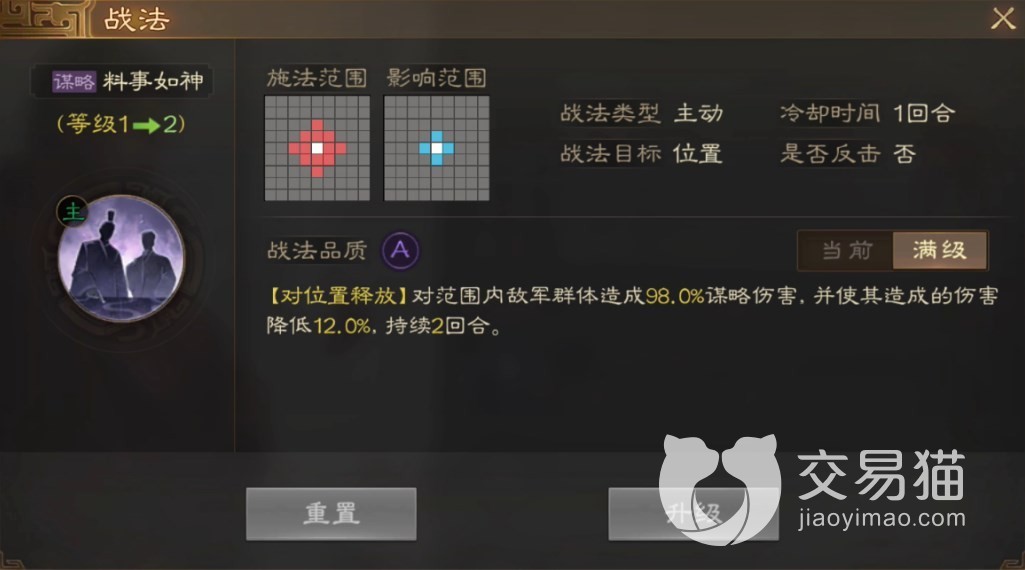The height and width of the screenshot is (570, 1025).
Task: Click the 战法目标 位置 field
Action: pyautogui.click(x=642, y=154)
